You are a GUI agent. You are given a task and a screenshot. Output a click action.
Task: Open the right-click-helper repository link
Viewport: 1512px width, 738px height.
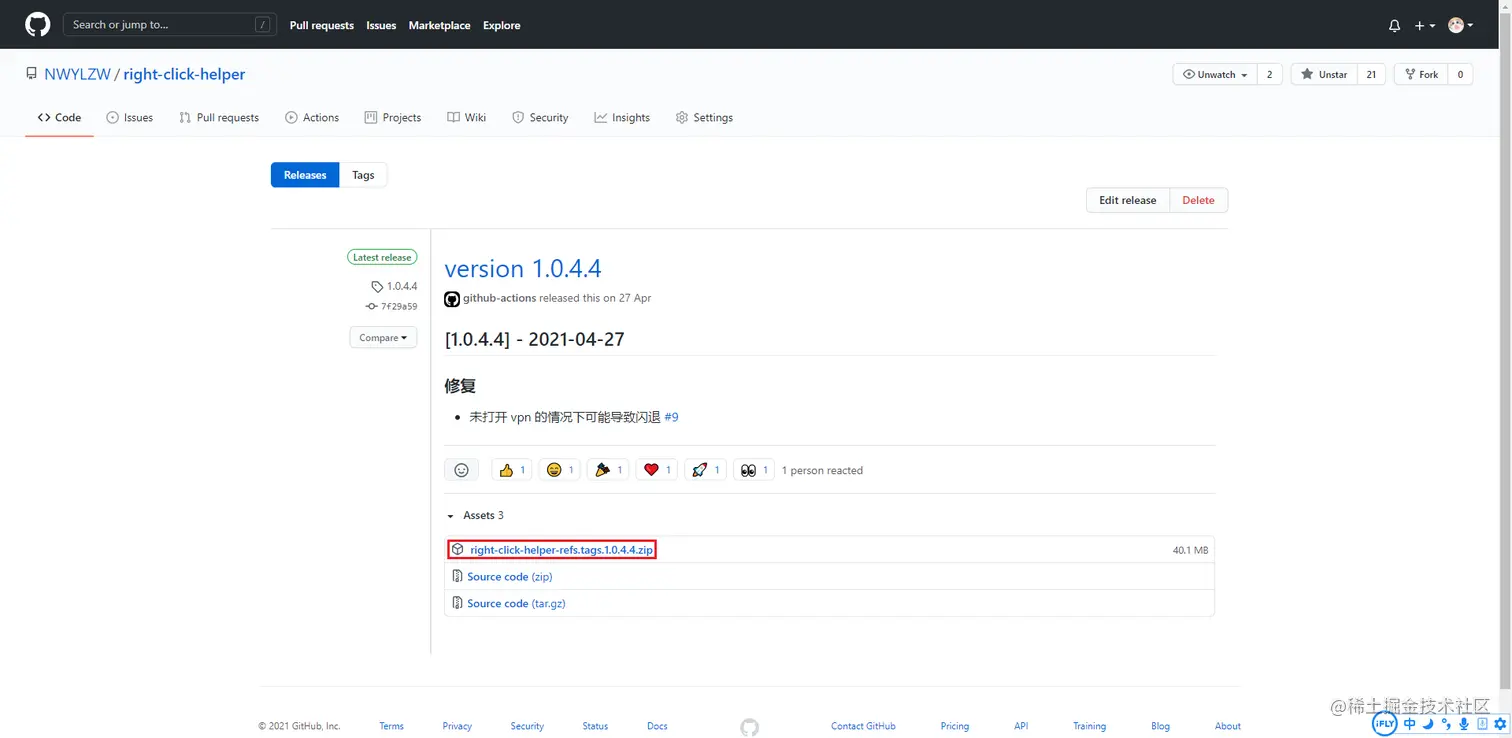pyautogui.click(x=184, y=74)
